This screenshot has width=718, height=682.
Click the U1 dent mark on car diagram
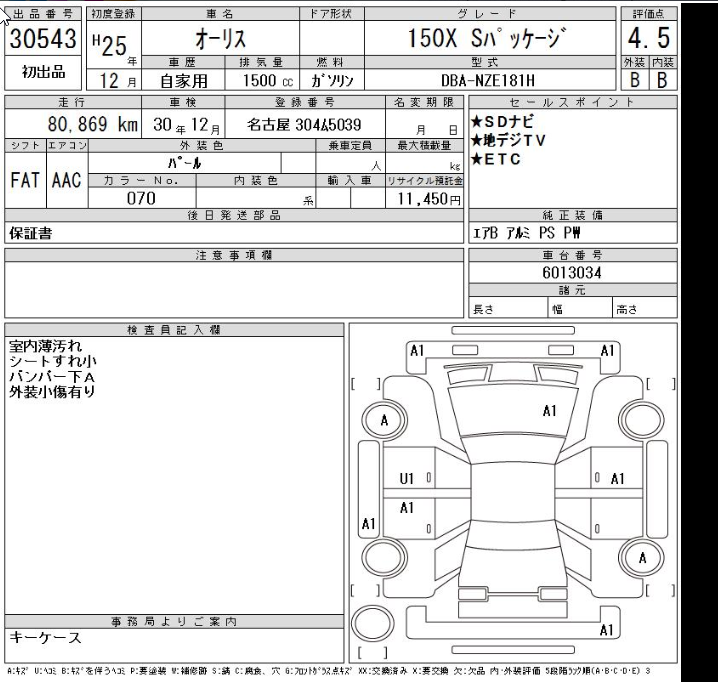pos(406,479)
